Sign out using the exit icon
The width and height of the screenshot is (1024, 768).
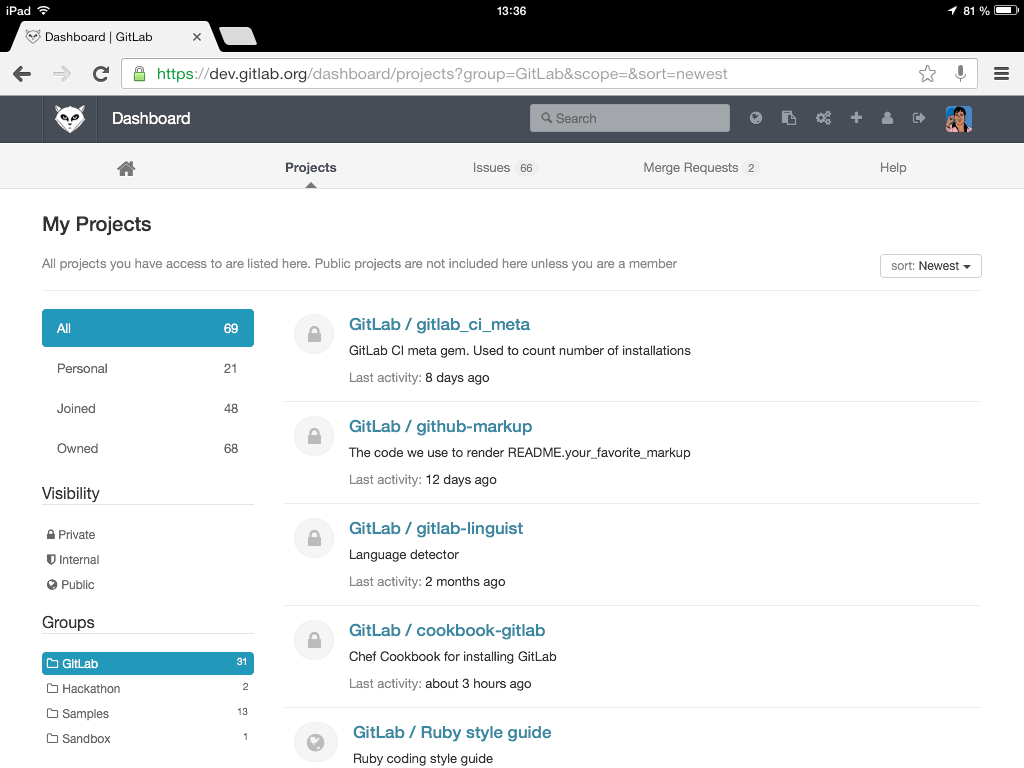pos(919,117)
